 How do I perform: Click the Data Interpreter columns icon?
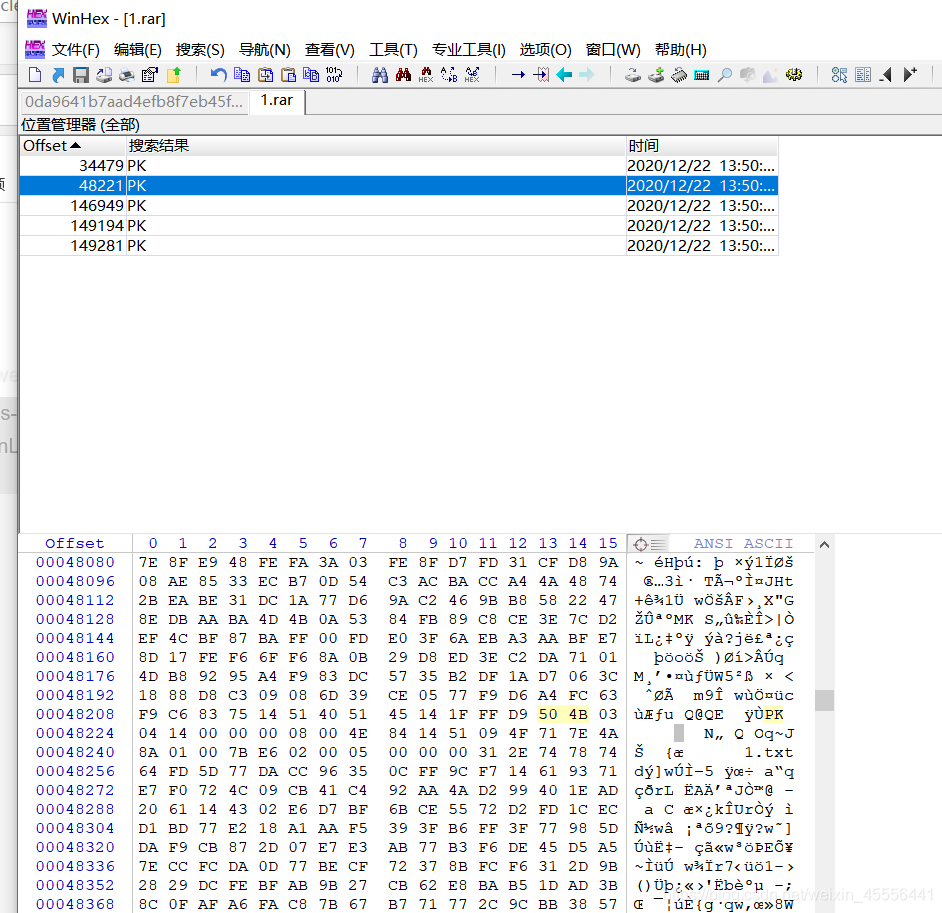(x=863, y=75)
